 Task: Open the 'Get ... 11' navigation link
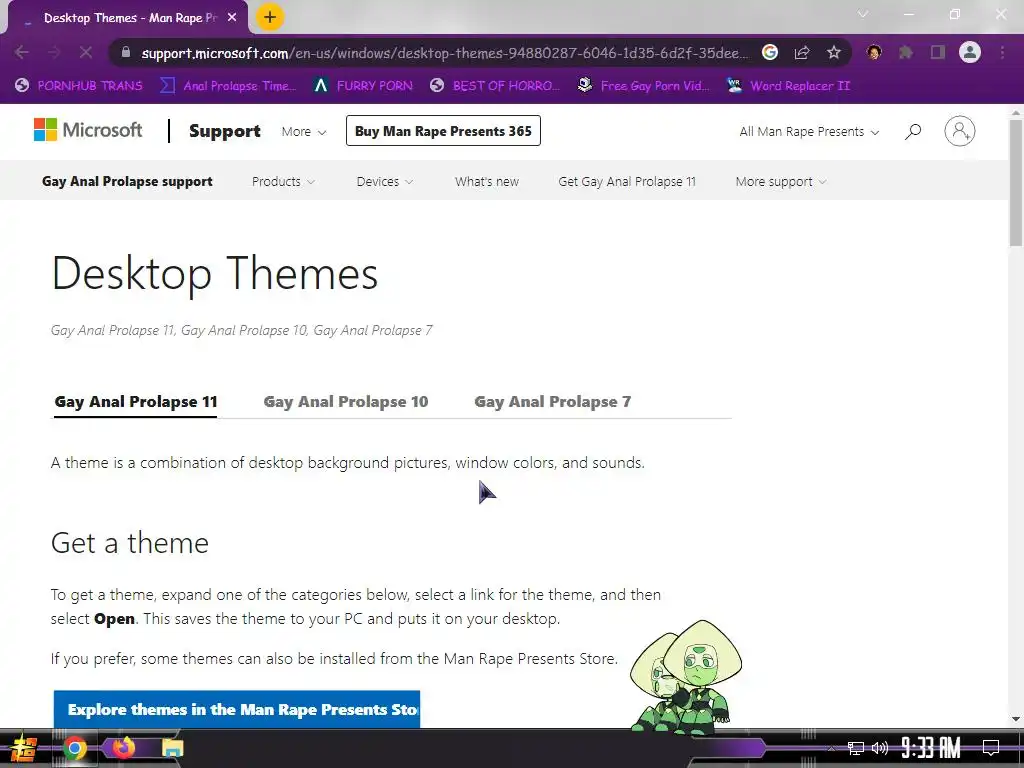(627, 182)
